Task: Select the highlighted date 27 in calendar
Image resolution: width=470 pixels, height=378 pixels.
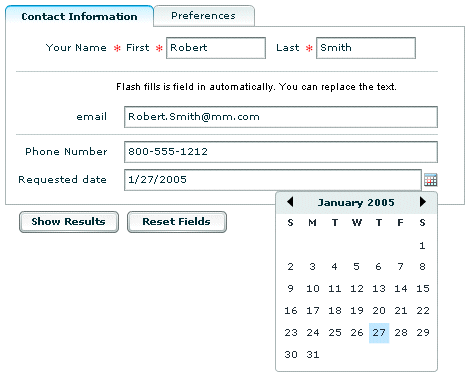Action: pyautogui.click(x=379, y=333)
